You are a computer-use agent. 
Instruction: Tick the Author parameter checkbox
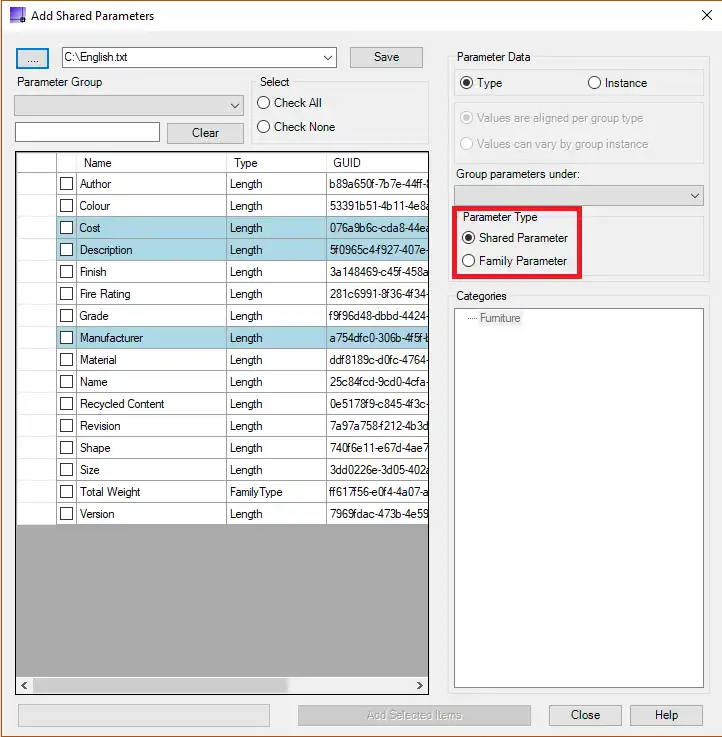66,184
